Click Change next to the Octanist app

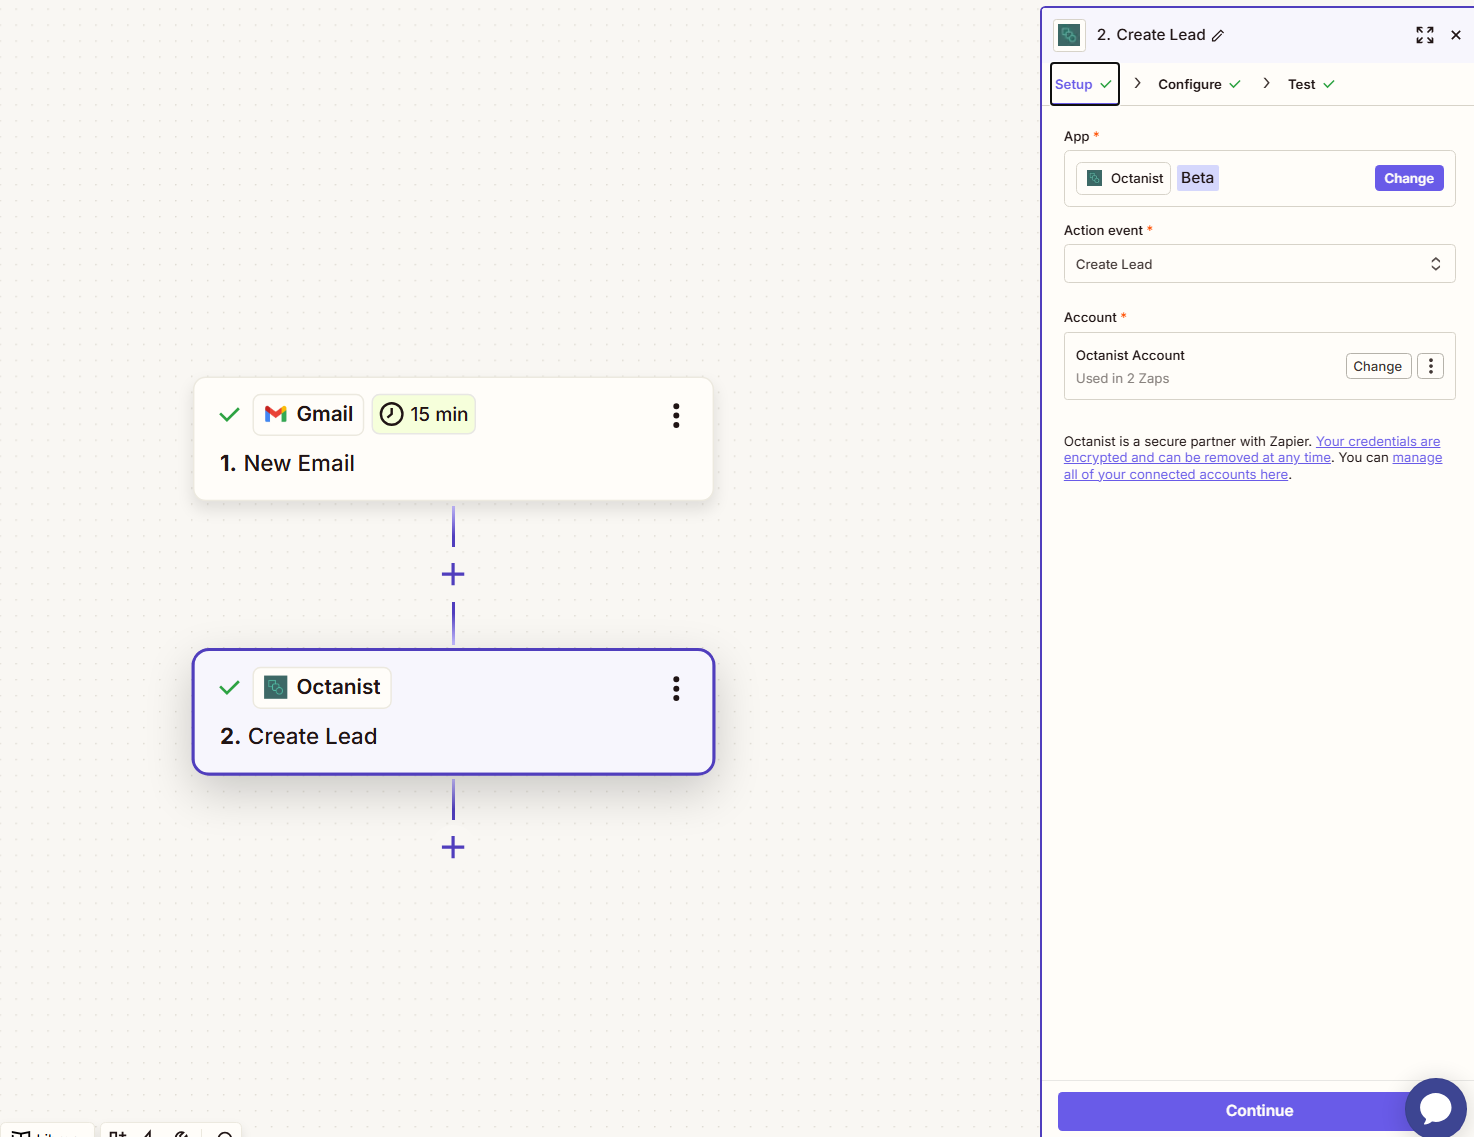coord(1408,177)
